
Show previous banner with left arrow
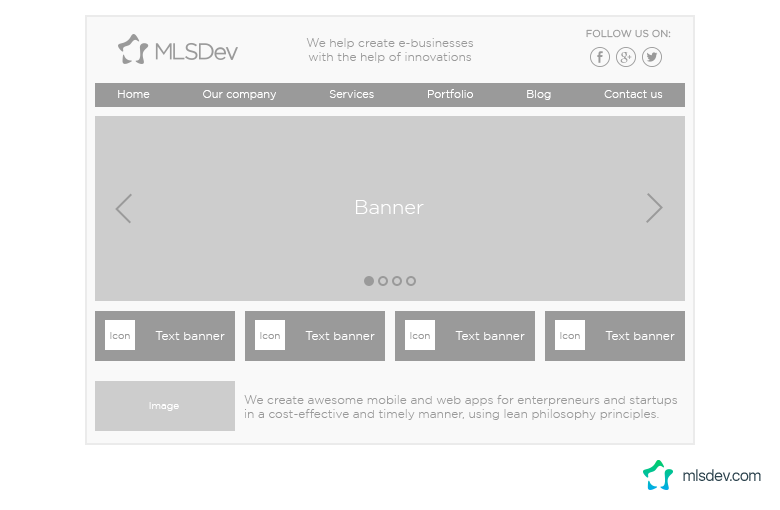(x=123, y=208)
